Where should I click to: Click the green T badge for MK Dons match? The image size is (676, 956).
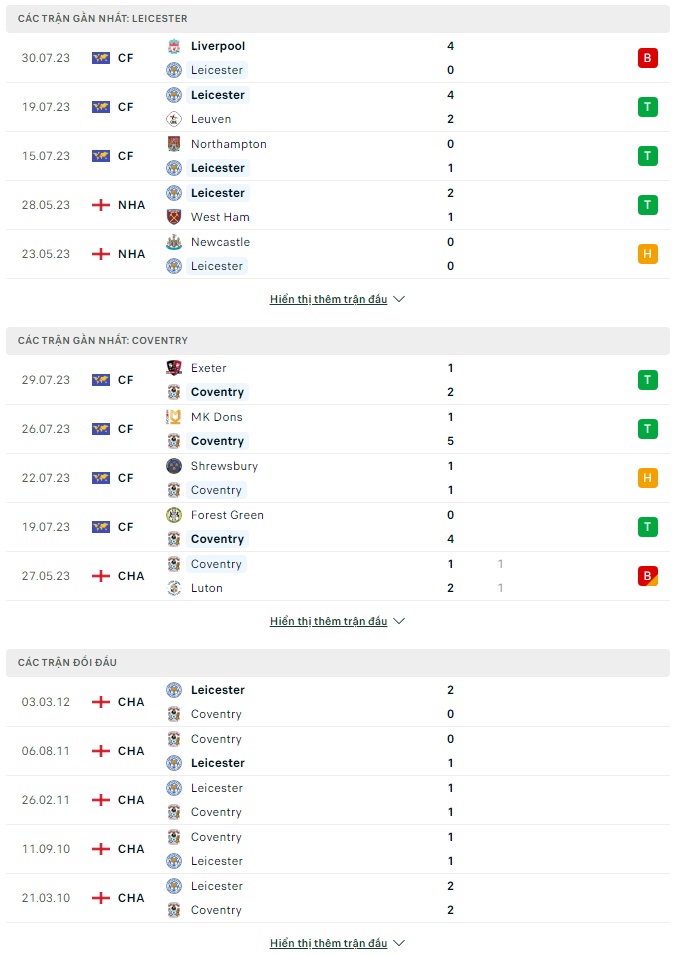click(647, 429)
